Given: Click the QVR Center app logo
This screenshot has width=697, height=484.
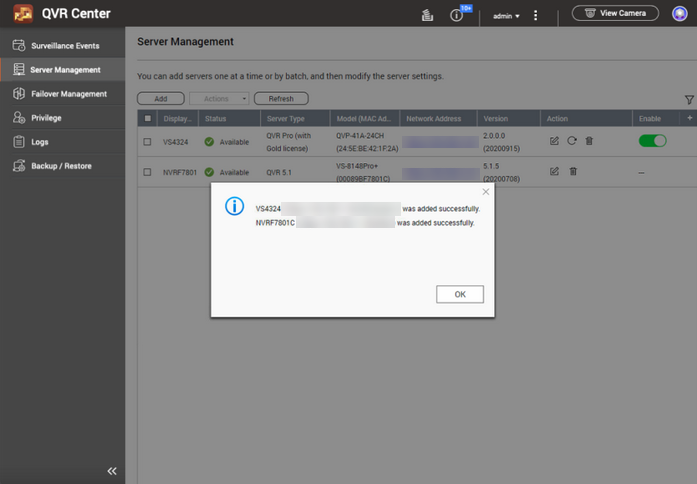Looking at the screenshot, I should point(23,14).
